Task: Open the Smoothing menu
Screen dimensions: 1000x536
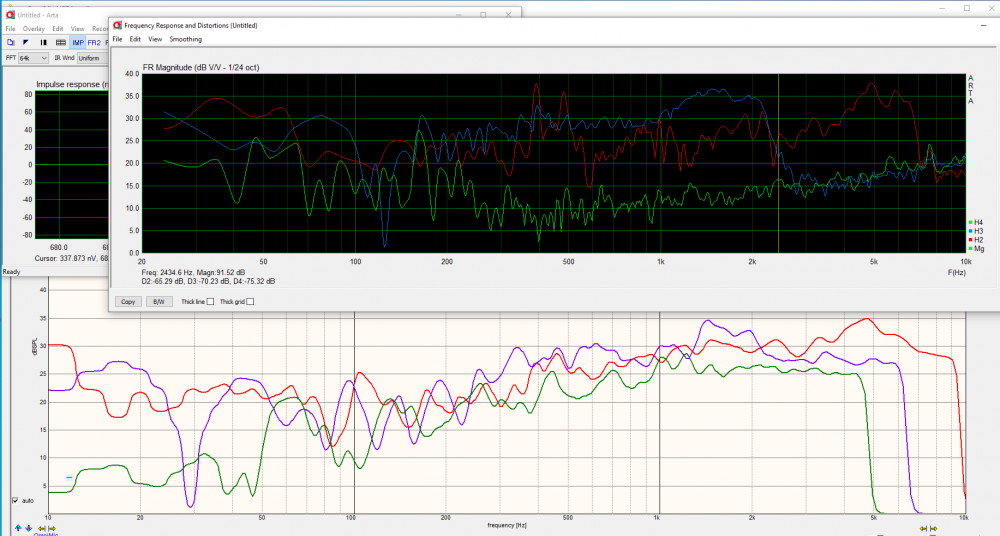Action: click(185, 39)
